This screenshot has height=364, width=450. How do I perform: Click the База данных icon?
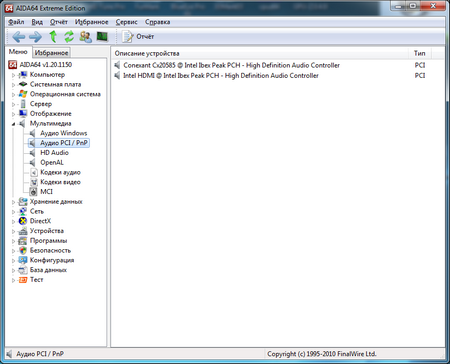(23, 270)
